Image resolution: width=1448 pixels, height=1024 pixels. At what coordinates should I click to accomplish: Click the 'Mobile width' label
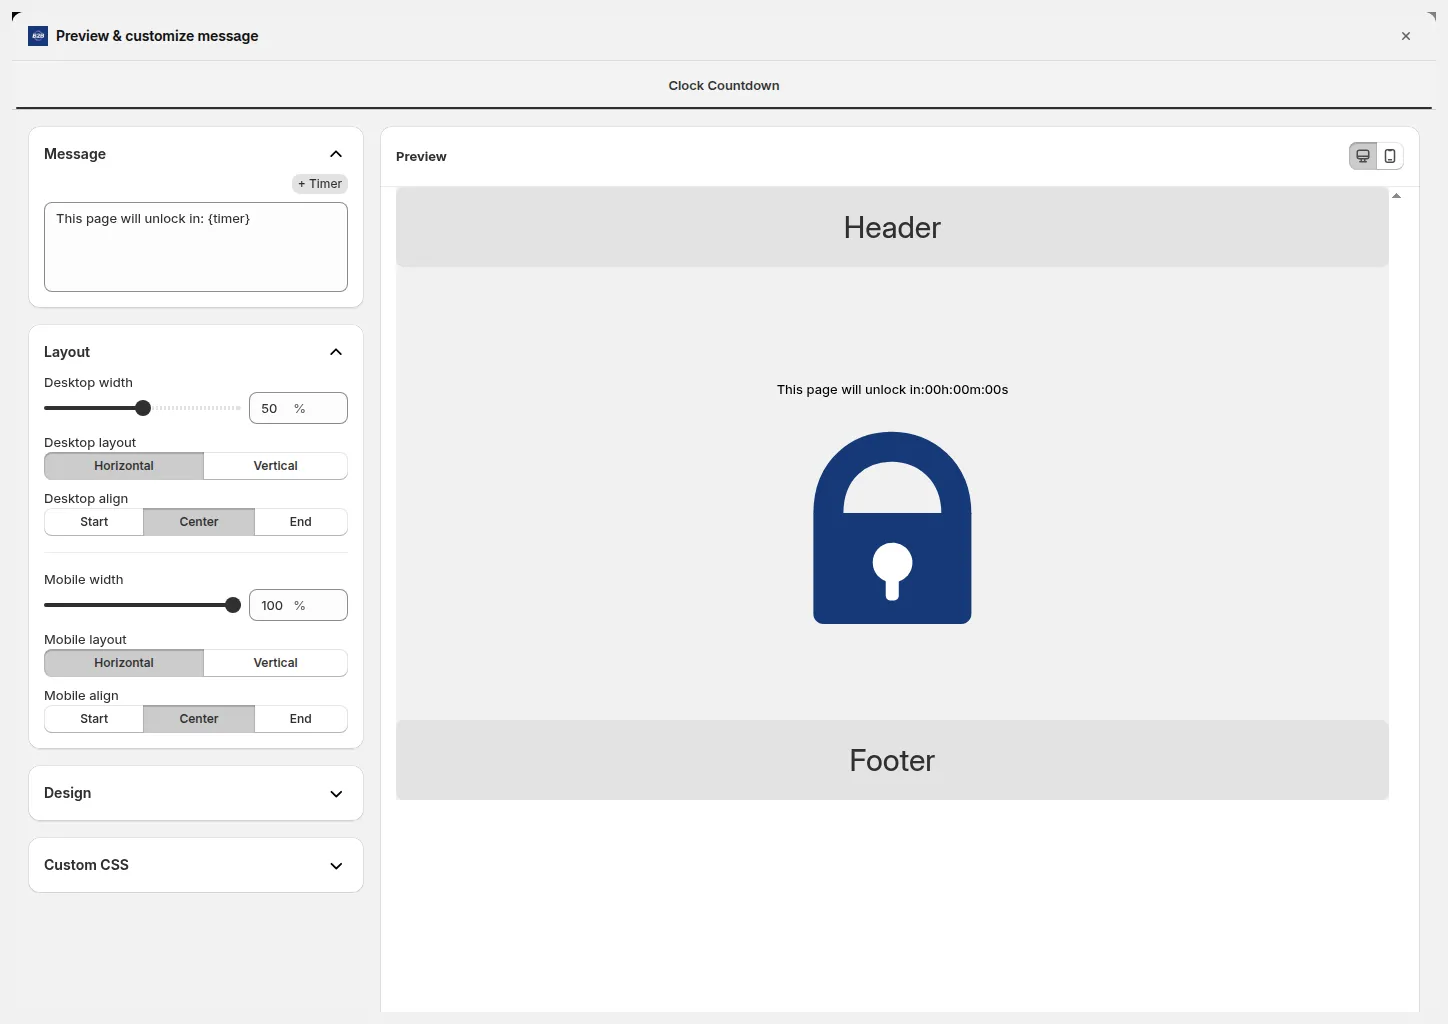(84, 580)
